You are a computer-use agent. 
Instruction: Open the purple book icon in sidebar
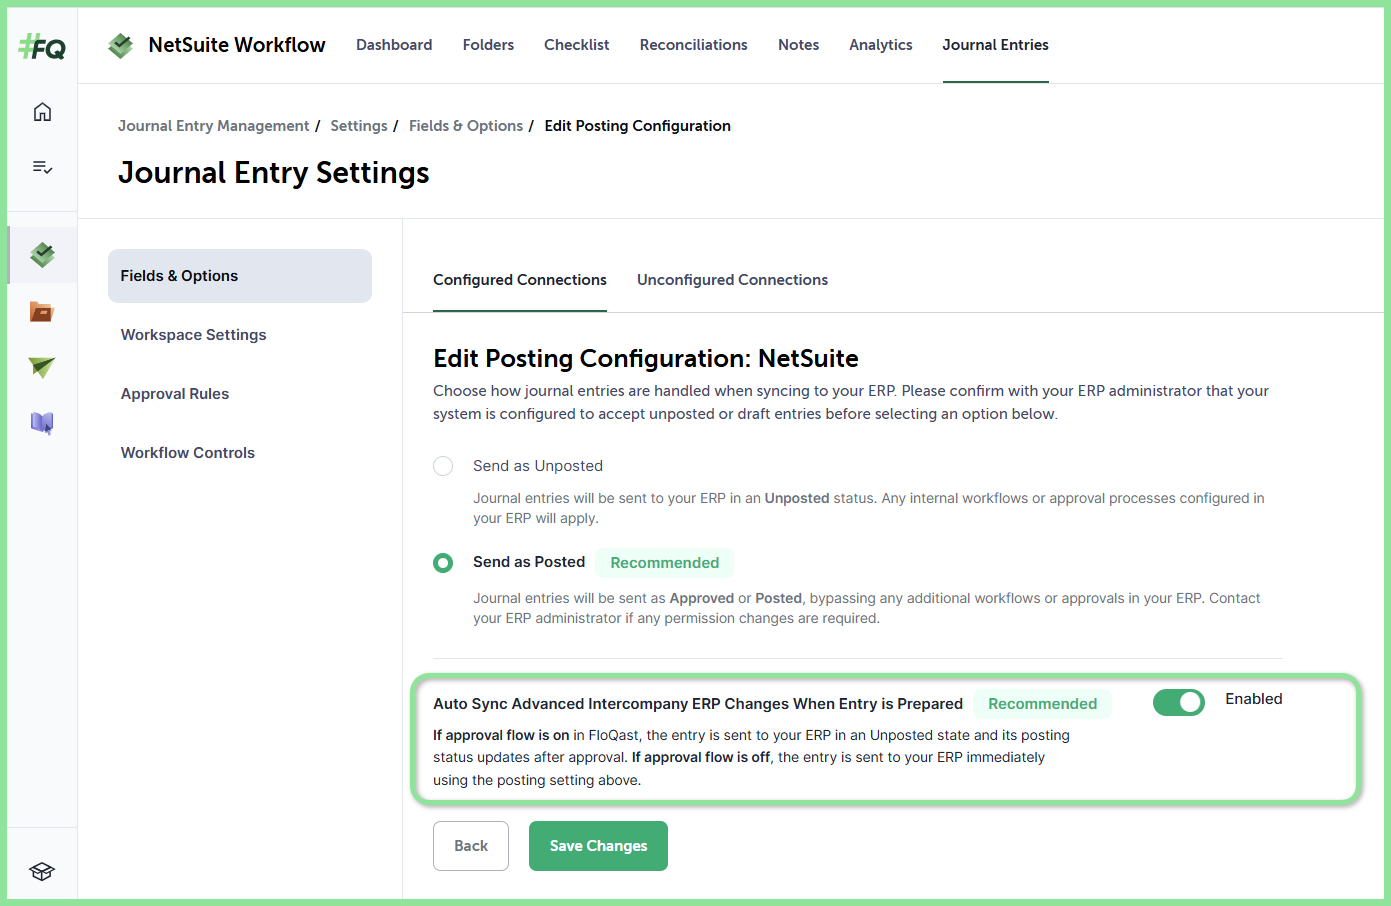click(x=42, y=423)
